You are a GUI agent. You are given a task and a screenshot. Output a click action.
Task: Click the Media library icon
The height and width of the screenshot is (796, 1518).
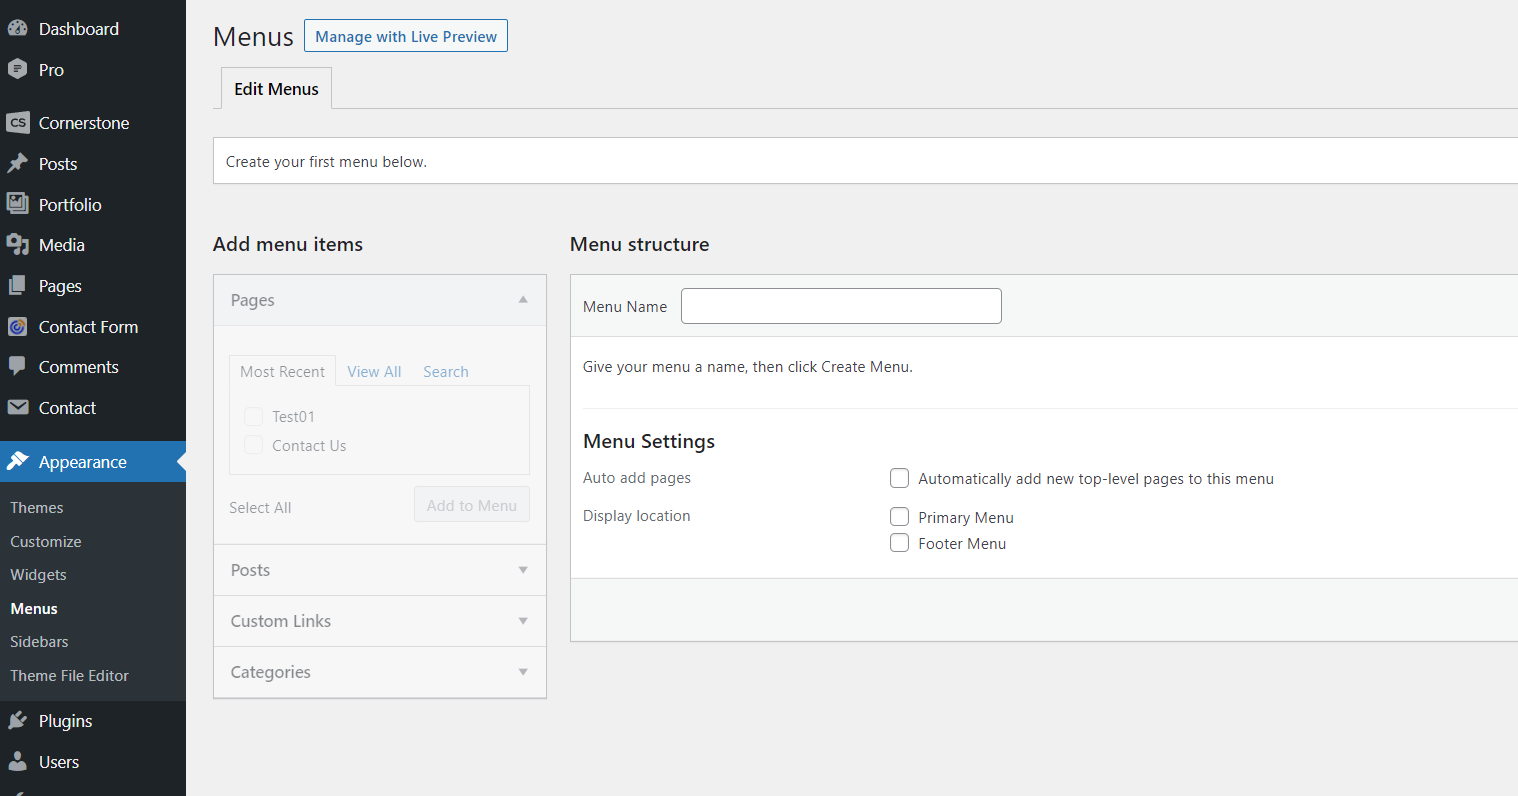tap(18, 245)
